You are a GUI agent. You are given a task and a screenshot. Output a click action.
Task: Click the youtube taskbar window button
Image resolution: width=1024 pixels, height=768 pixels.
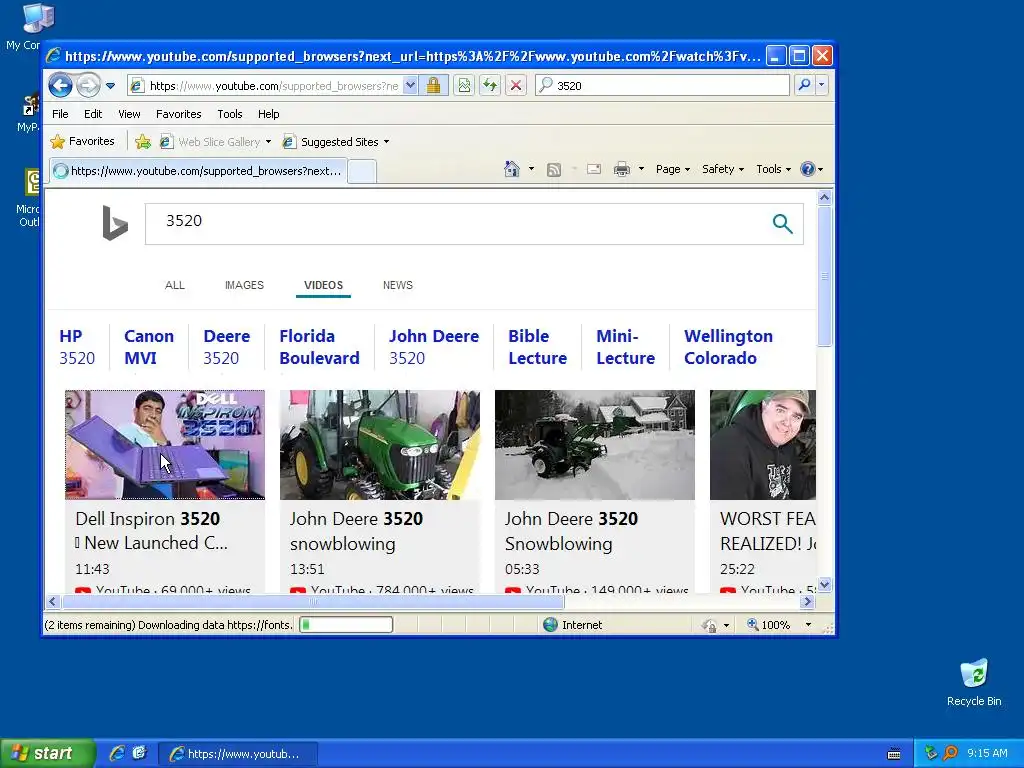pos(238,754)
